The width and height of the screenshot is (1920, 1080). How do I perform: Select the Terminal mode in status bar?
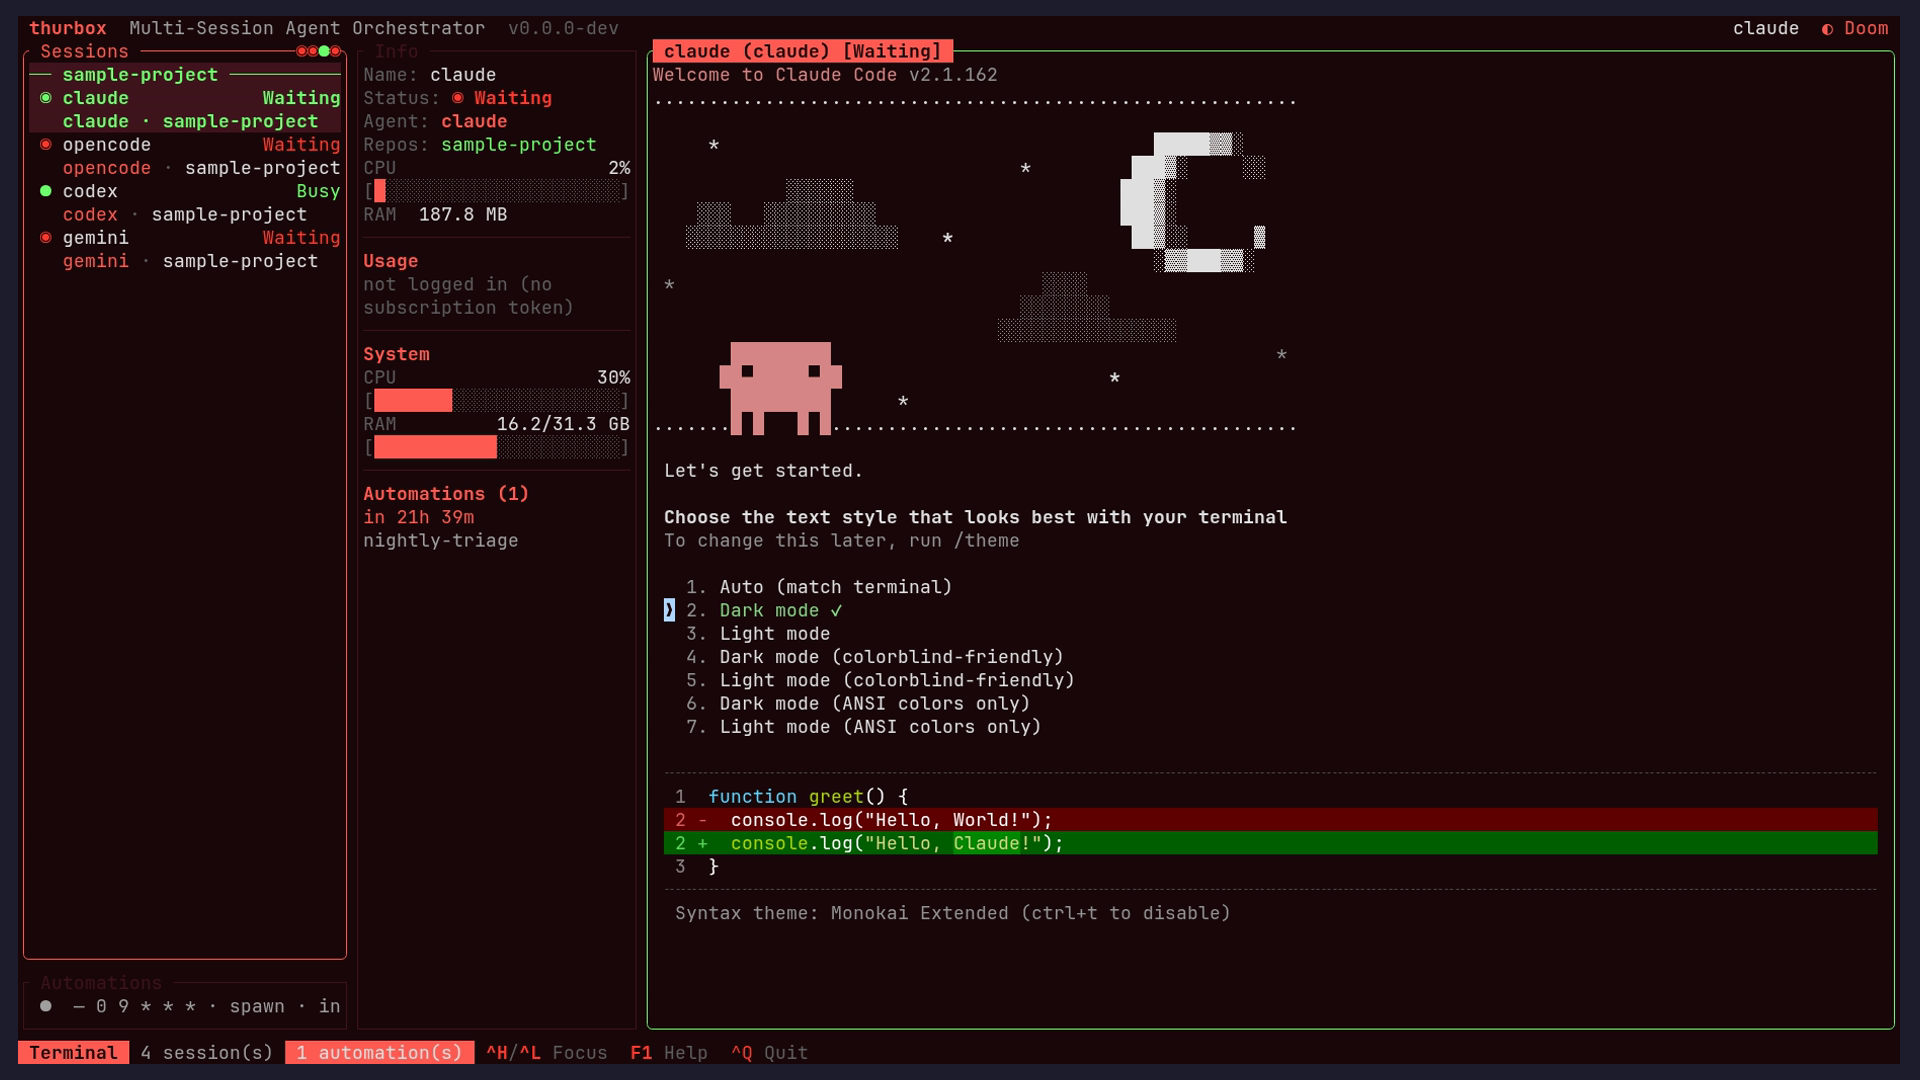[73, 1053]
